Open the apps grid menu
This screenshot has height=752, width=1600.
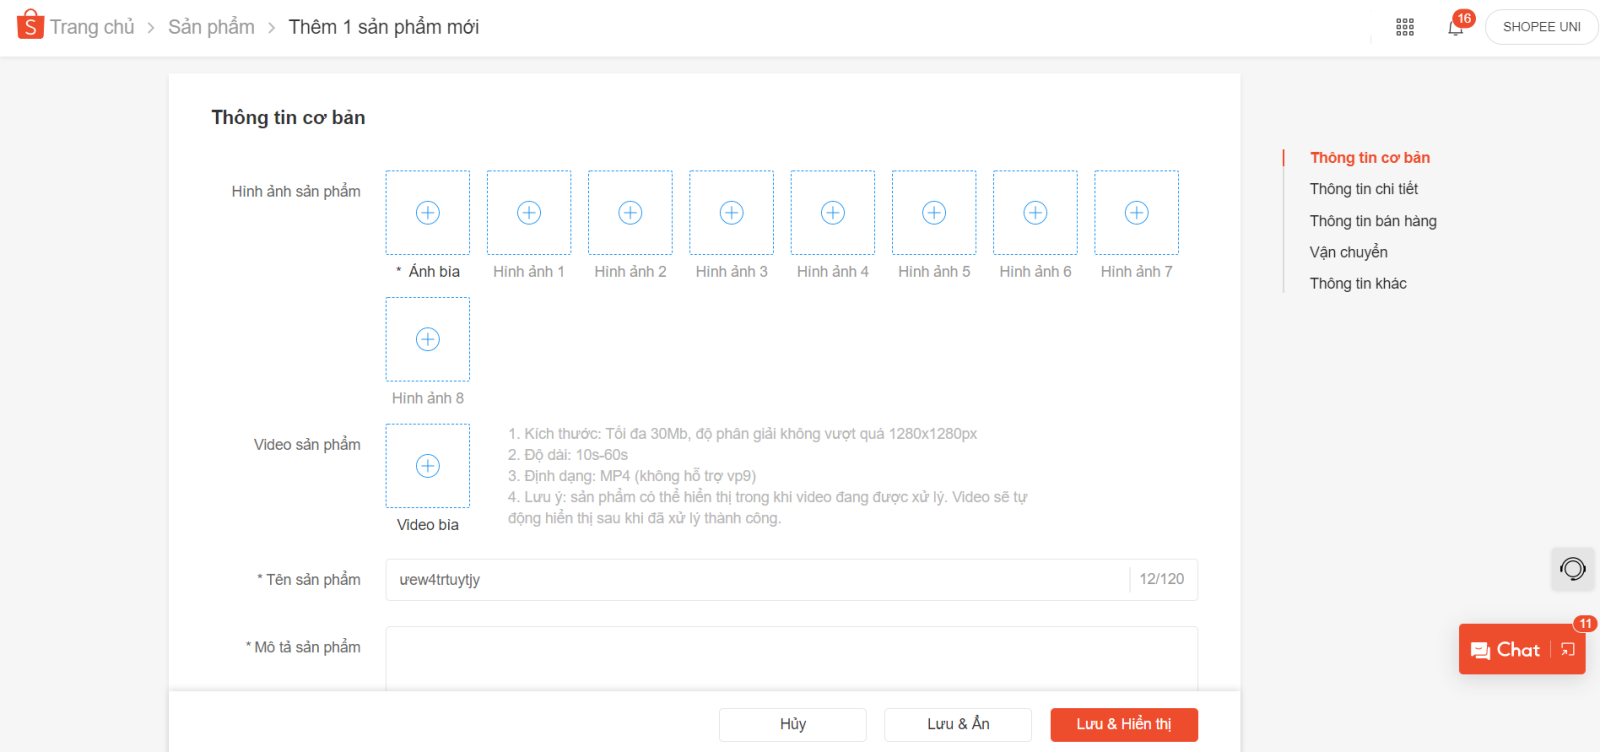(1405, 27)
